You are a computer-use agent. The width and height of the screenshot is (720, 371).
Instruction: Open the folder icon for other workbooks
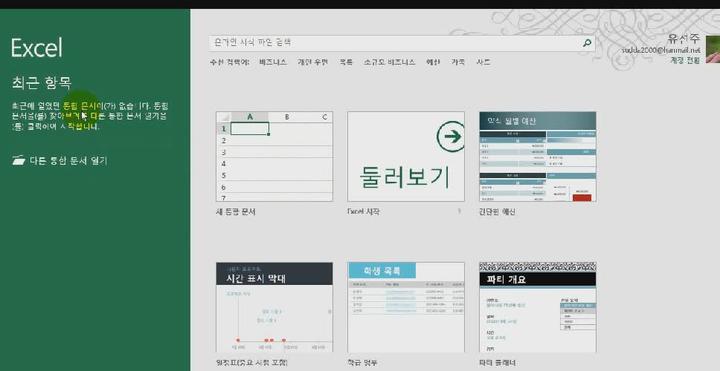pyautogui.click(x=19, y=160)
